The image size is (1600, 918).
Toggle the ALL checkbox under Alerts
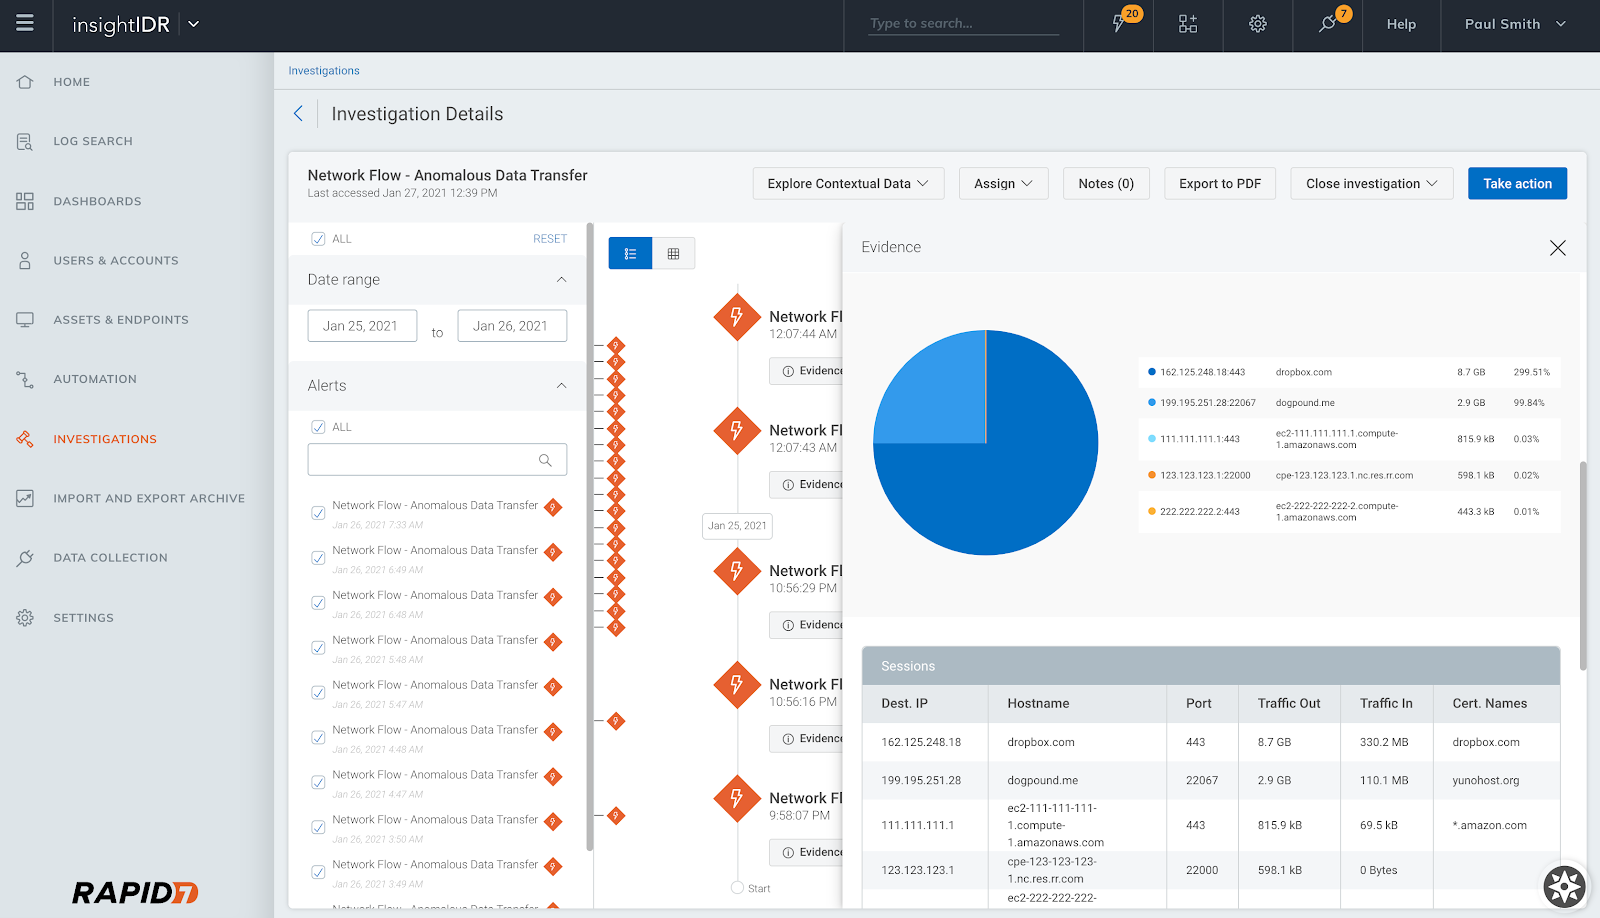[x=318, y=427]
